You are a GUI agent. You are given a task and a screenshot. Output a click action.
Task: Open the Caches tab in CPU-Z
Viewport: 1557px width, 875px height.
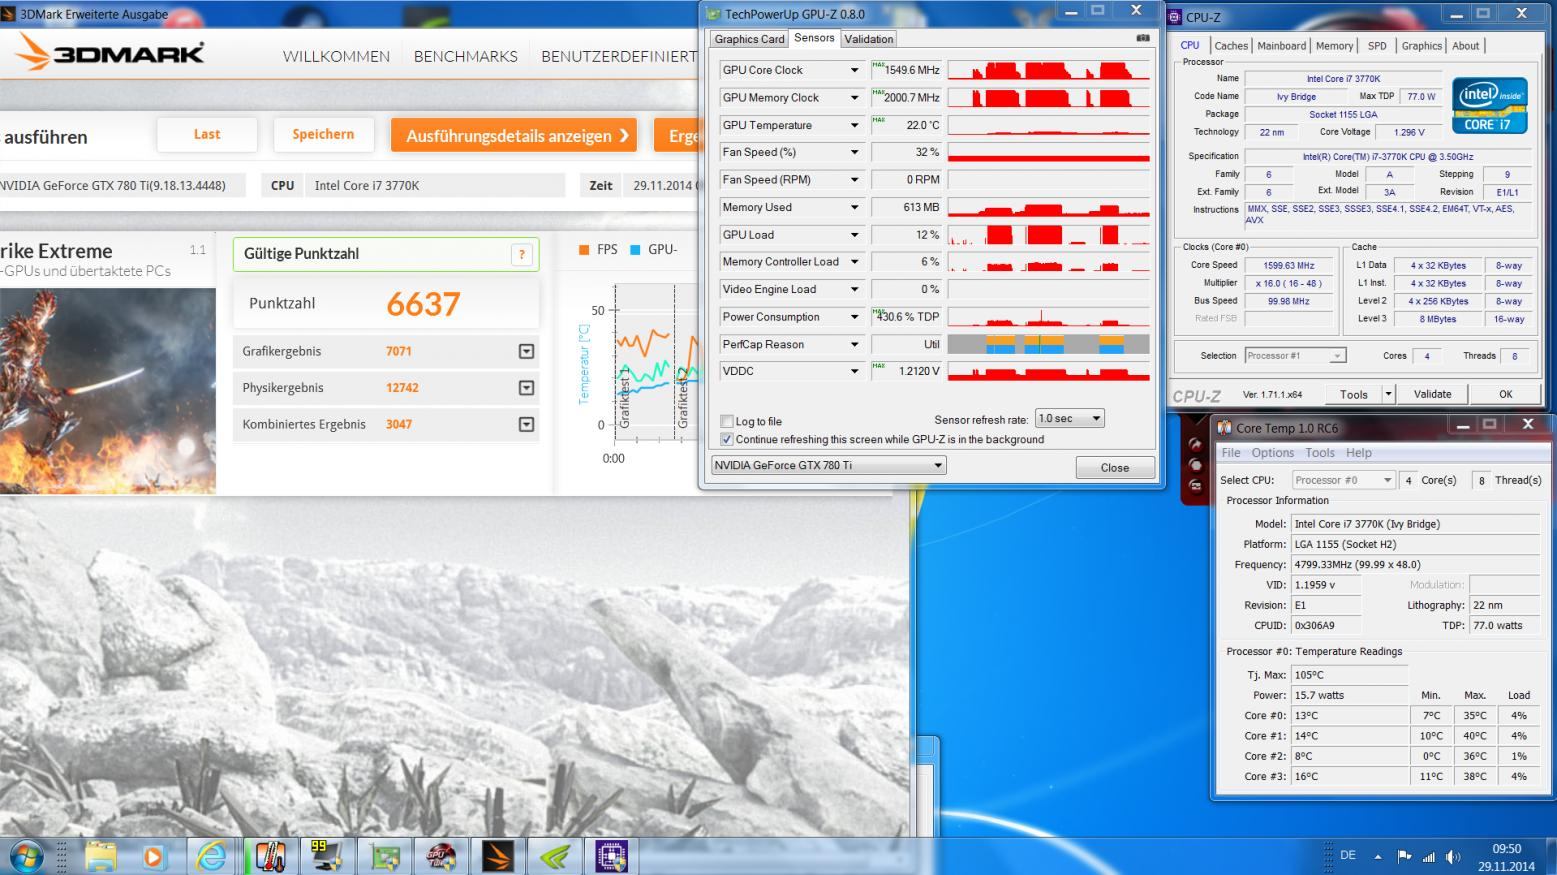point(1231,46)
